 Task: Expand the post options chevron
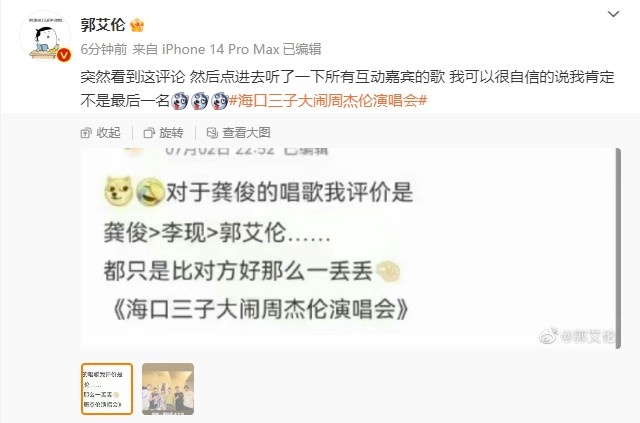[x=613, y=14]
